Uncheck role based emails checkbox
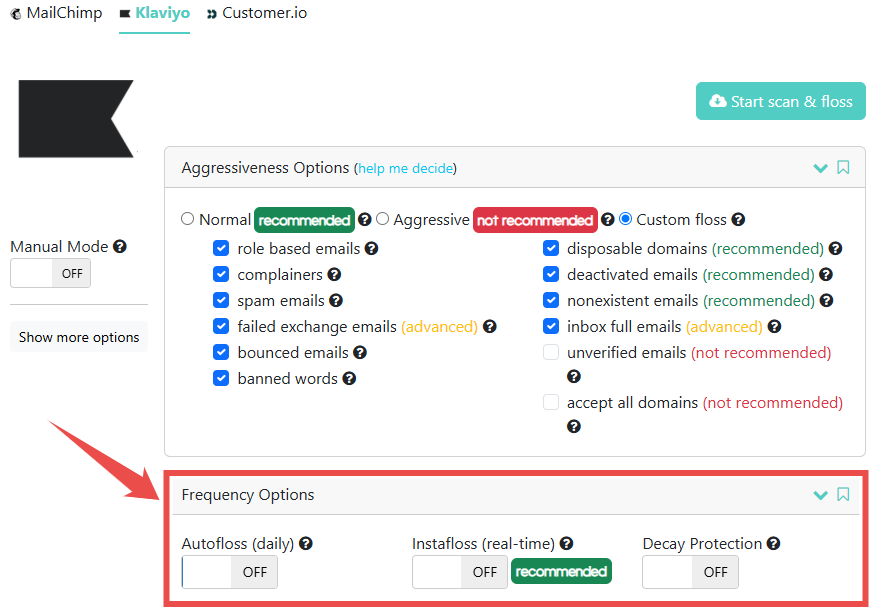Screen dimensions: 873x615 221,248
